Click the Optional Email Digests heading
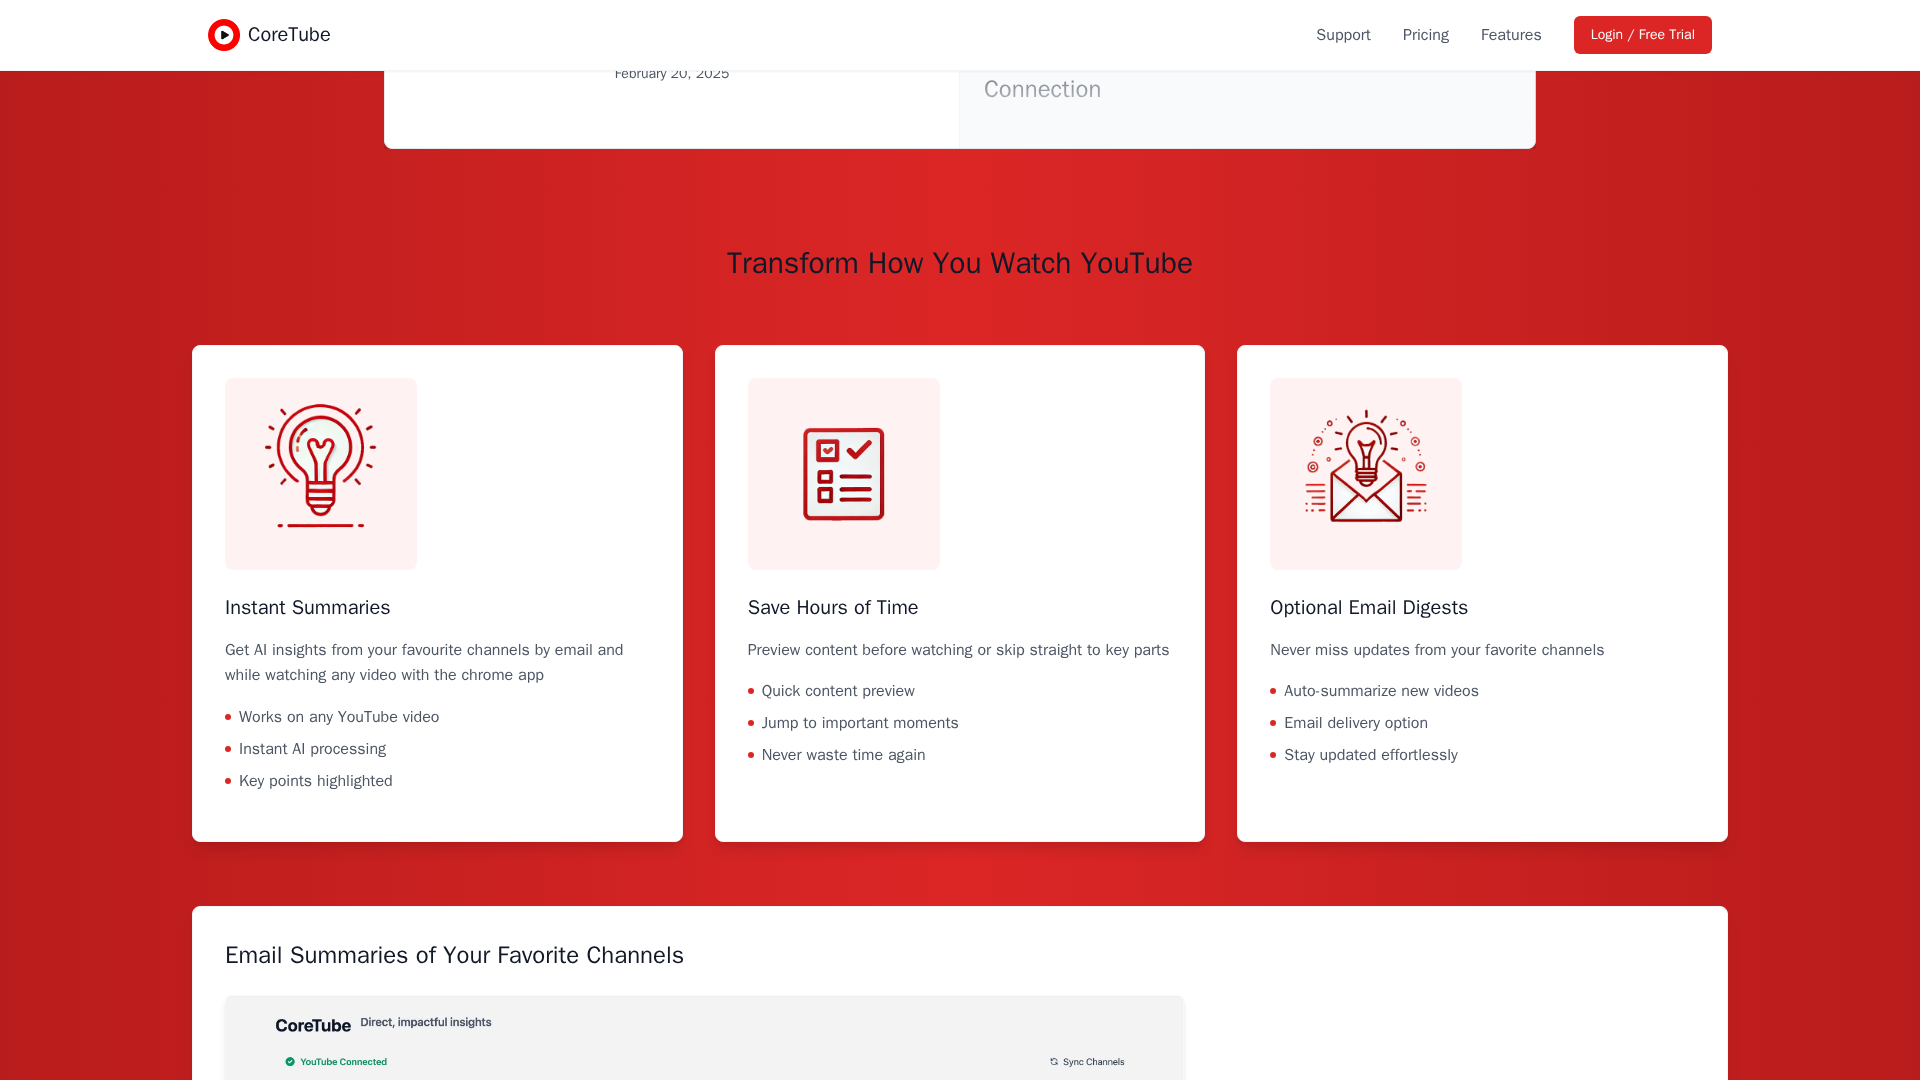1920x1080 pixels. 1368,608
